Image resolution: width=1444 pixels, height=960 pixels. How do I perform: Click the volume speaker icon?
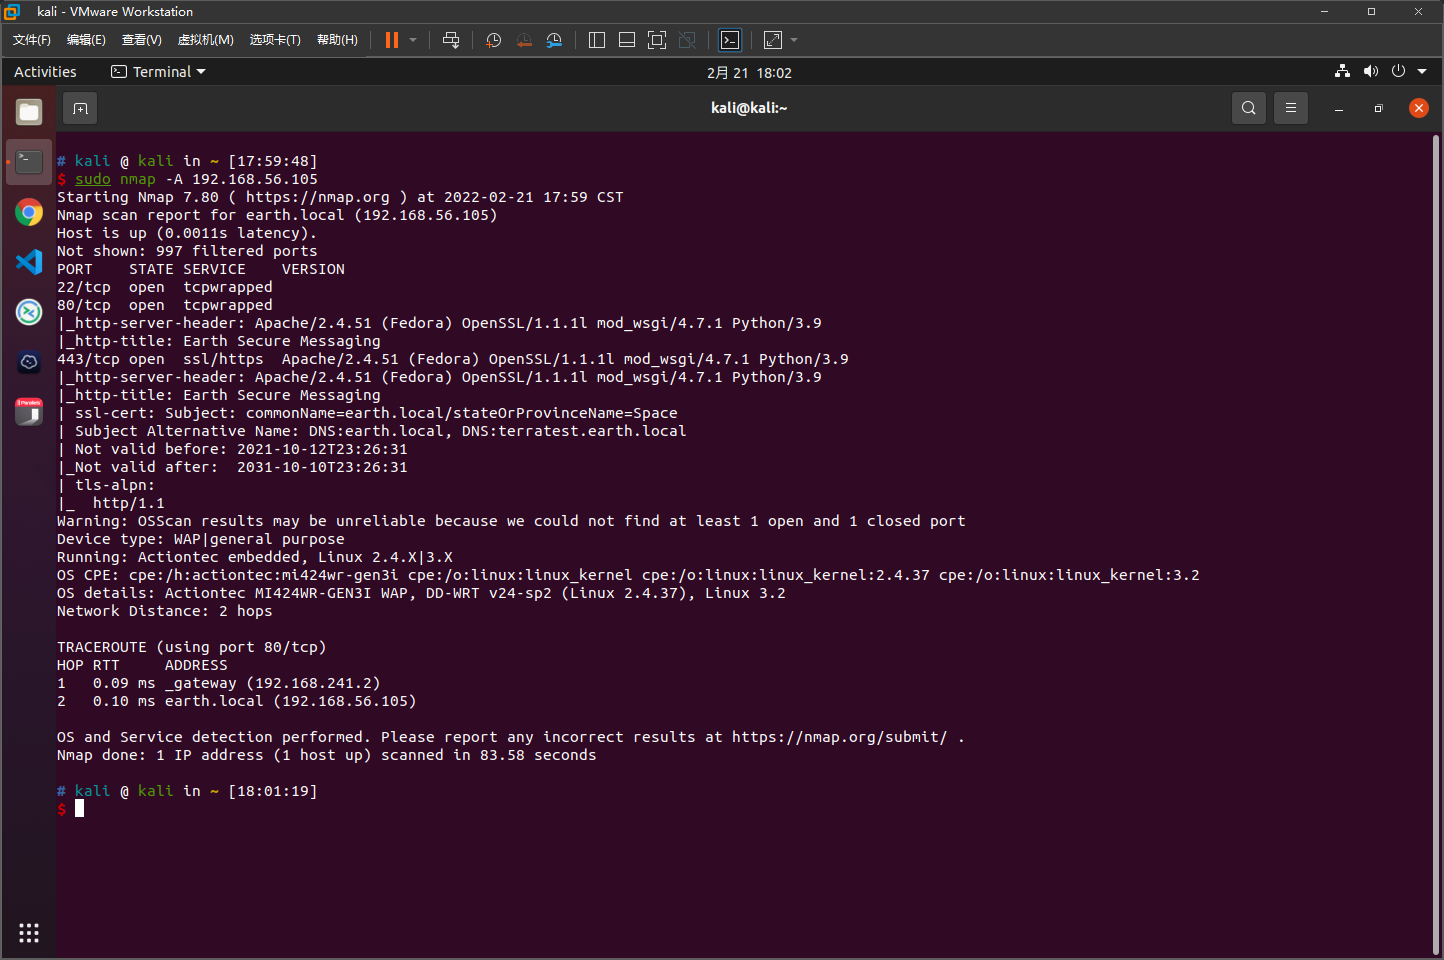[x=1370, y=71]
